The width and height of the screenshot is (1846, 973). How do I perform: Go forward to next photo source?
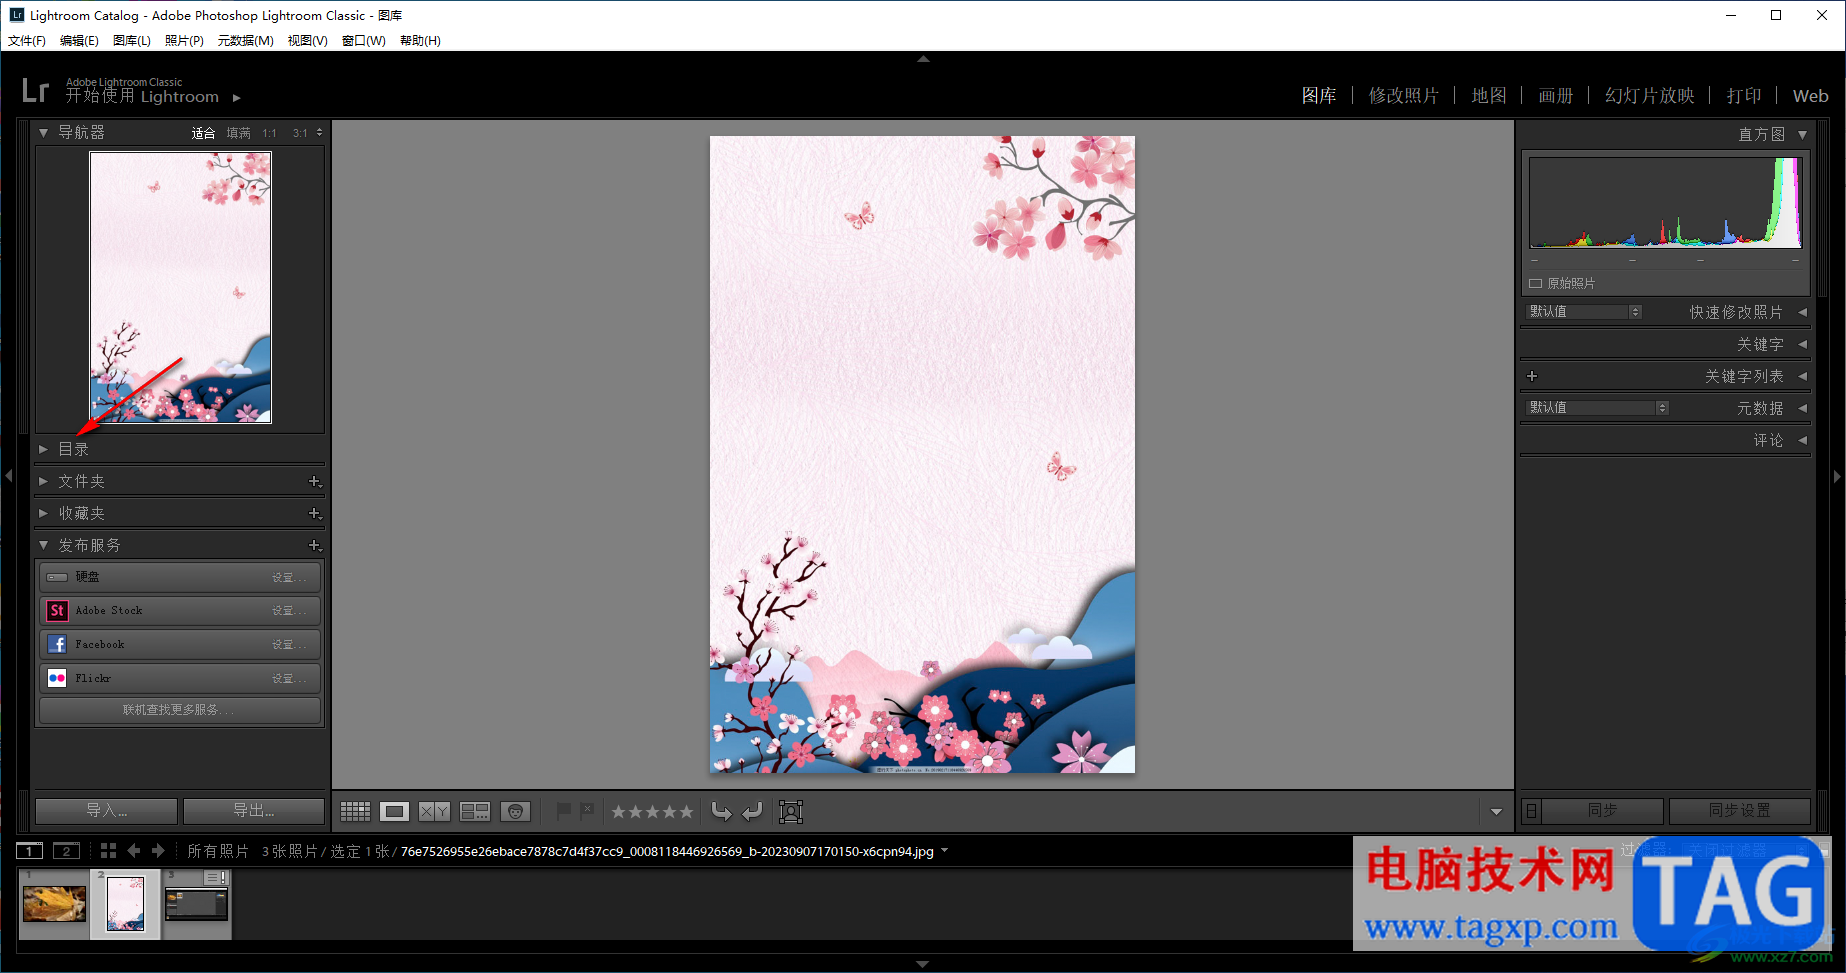158,851
